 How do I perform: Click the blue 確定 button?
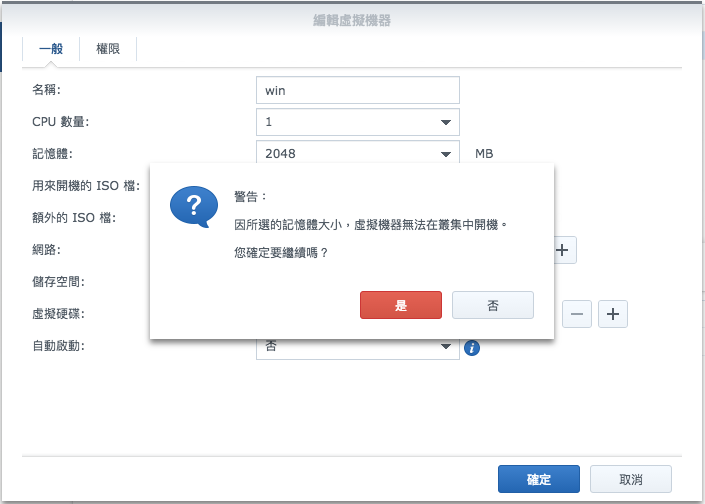pyautogui.click(x=539, y=479)
